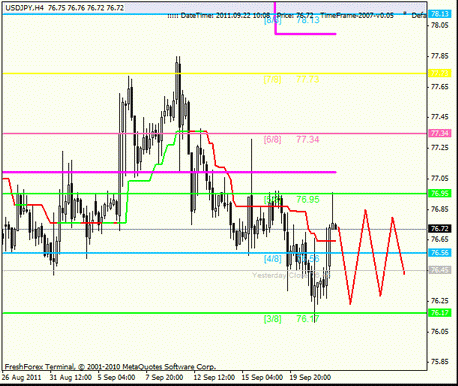The image size is (458, 386).
Task: Click the 75.85 price scale value
Action: click(x=440, y=362)
